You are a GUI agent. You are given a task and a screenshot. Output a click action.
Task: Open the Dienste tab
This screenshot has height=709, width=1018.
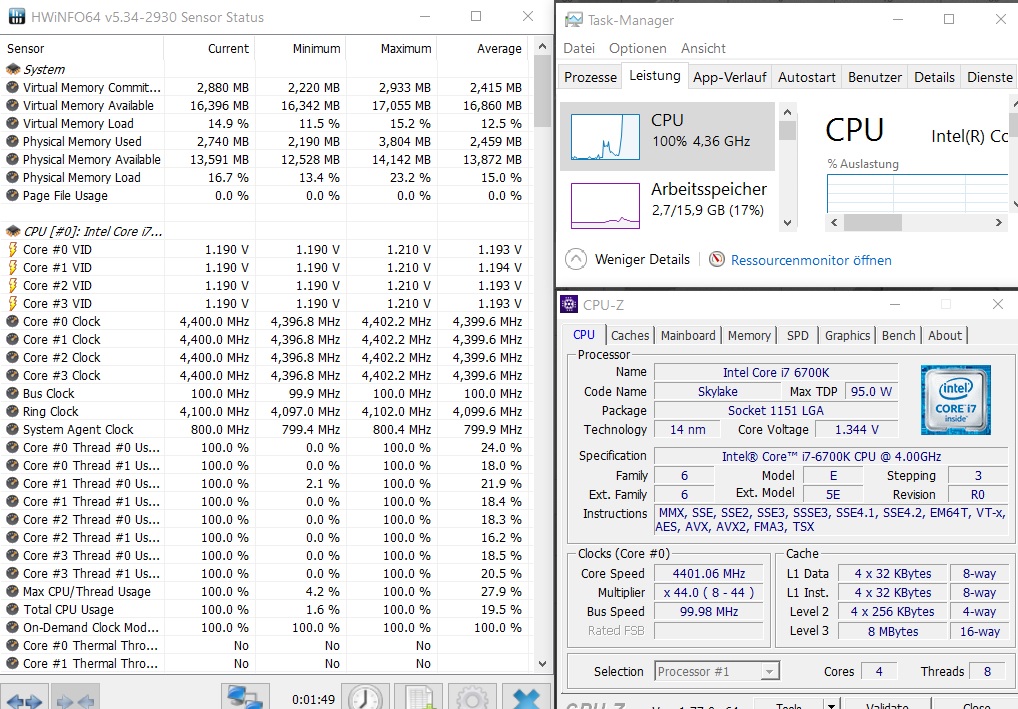989,77
